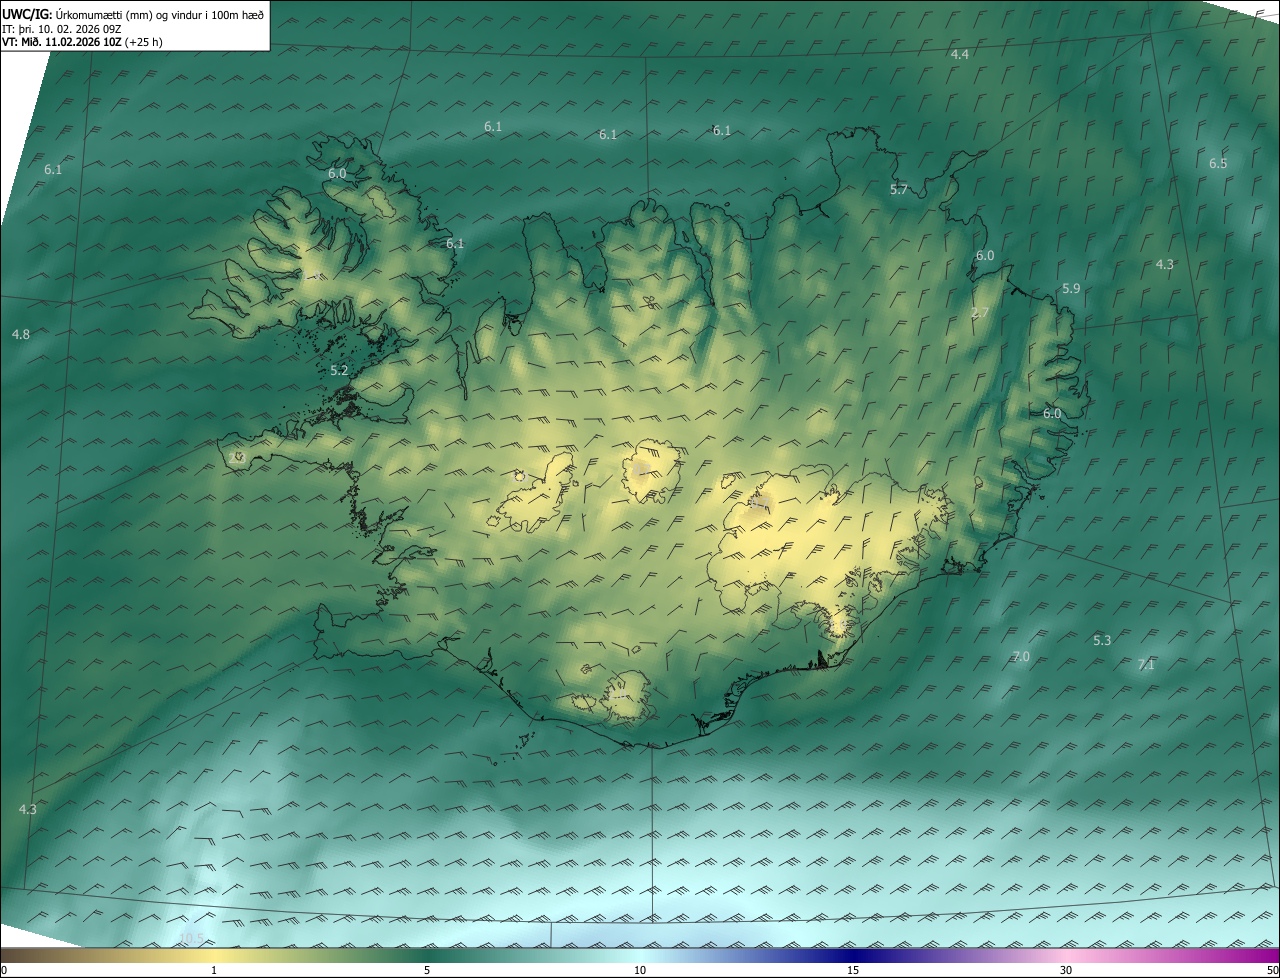
Task: Select the 7.0 value label
Action: tap(1020, 656)
